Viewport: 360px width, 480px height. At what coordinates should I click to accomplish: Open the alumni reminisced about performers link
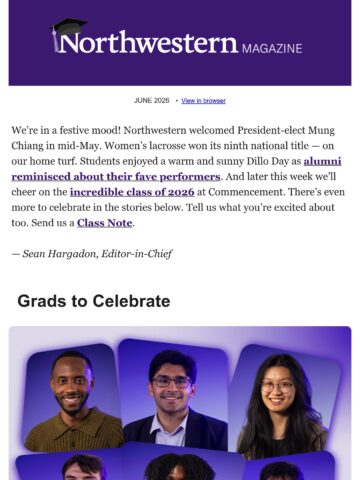pos(176,169)
